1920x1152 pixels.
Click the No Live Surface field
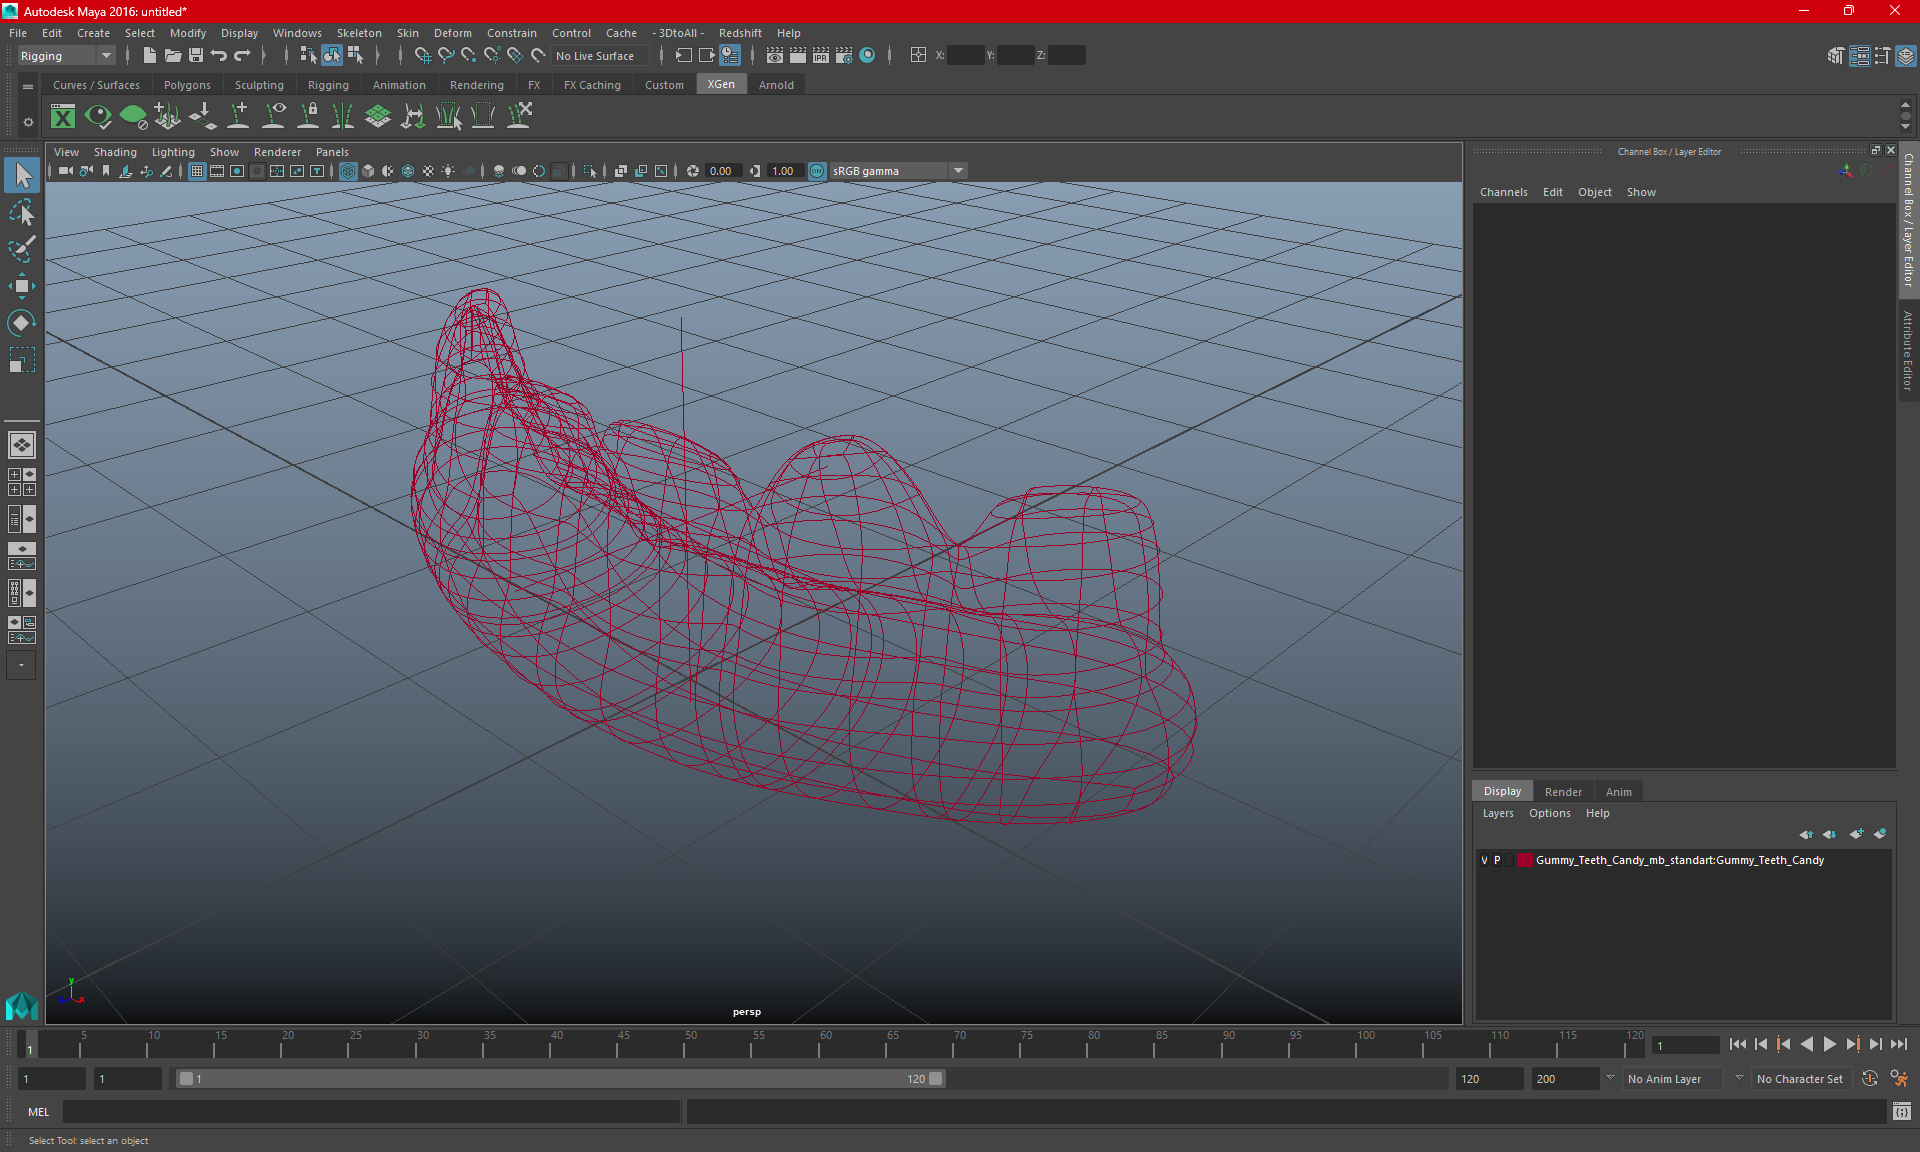(600, 56)
